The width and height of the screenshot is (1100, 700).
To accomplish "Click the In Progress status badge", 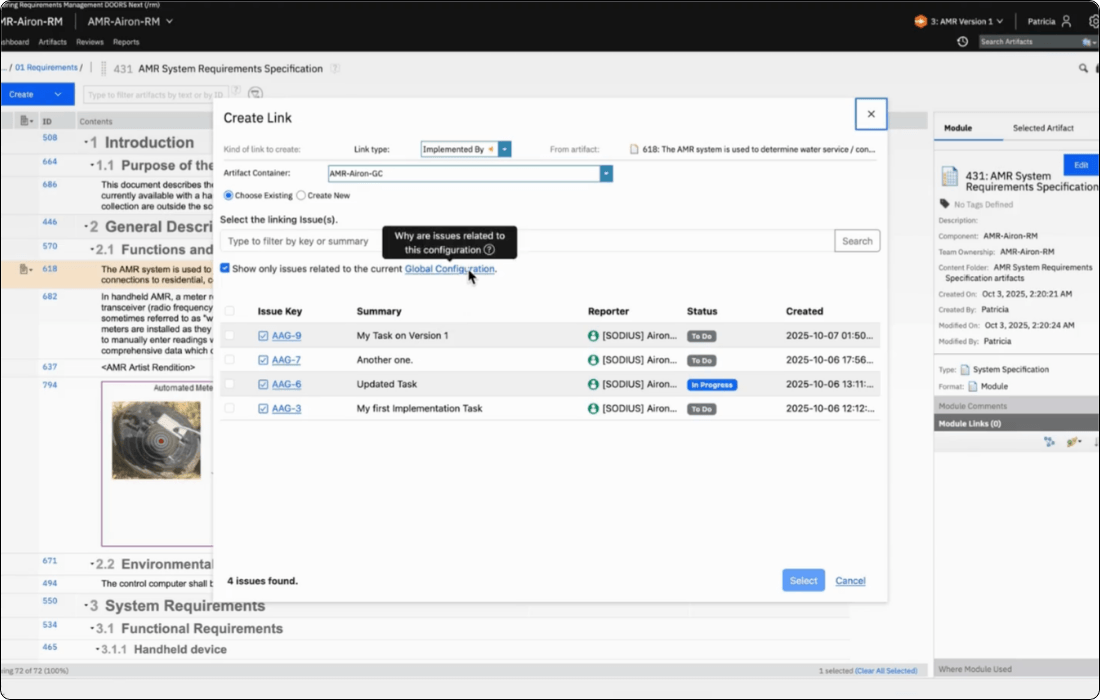I will pos(711,384).
